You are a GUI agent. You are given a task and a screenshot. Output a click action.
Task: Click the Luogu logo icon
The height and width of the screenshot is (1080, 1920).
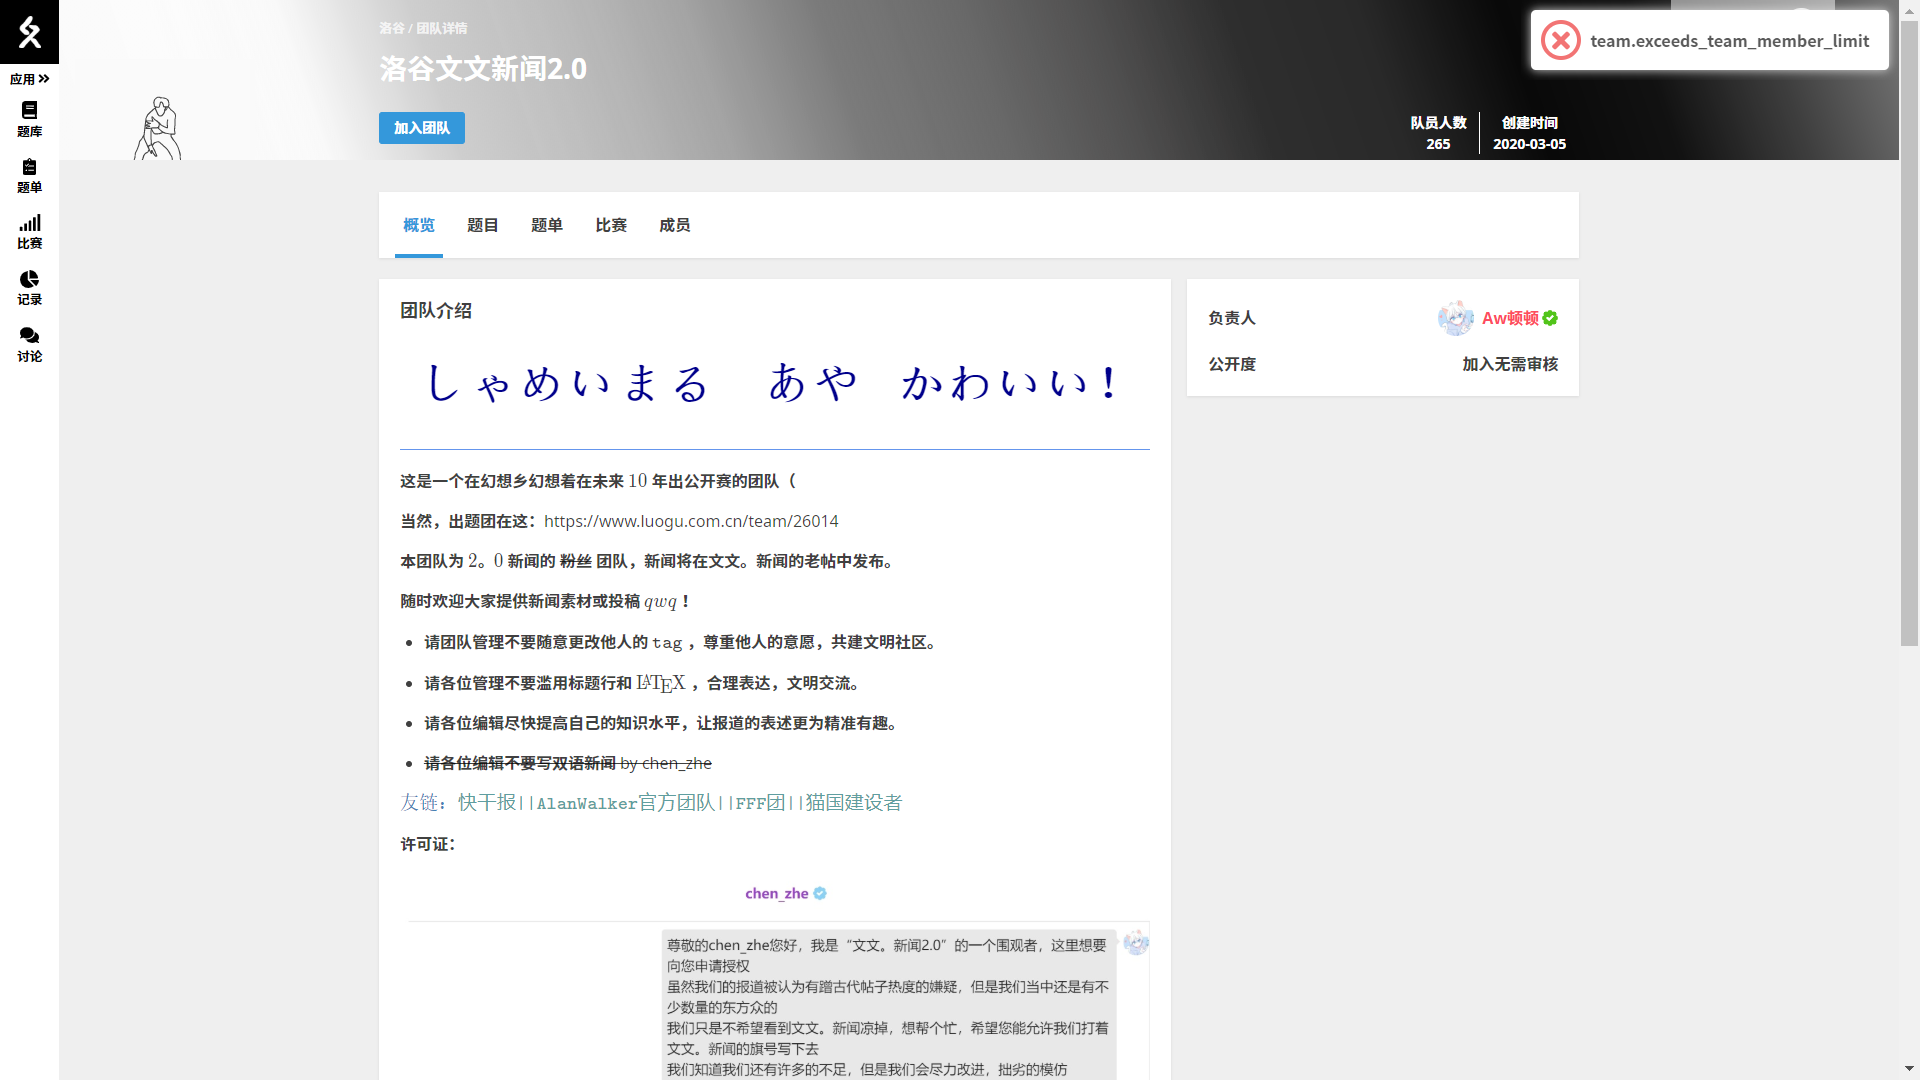(29, 32)
